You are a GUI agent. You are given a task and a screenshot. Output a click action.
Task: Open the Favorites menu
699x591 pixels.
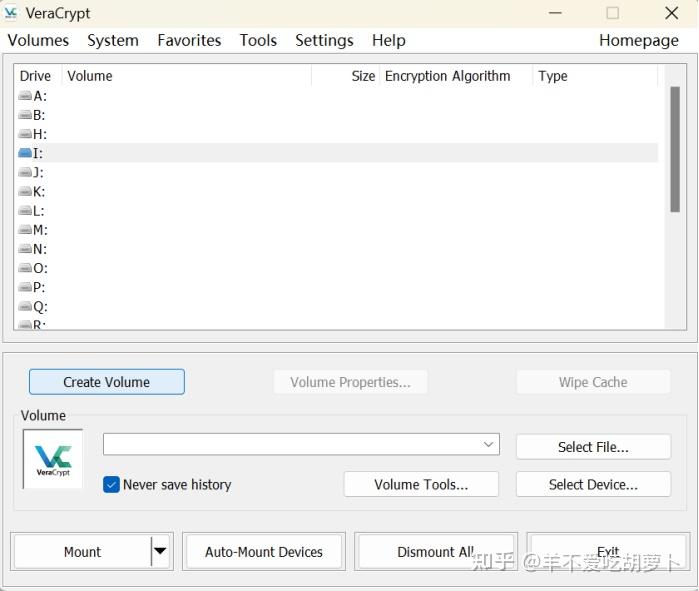(x=189, y=41)
